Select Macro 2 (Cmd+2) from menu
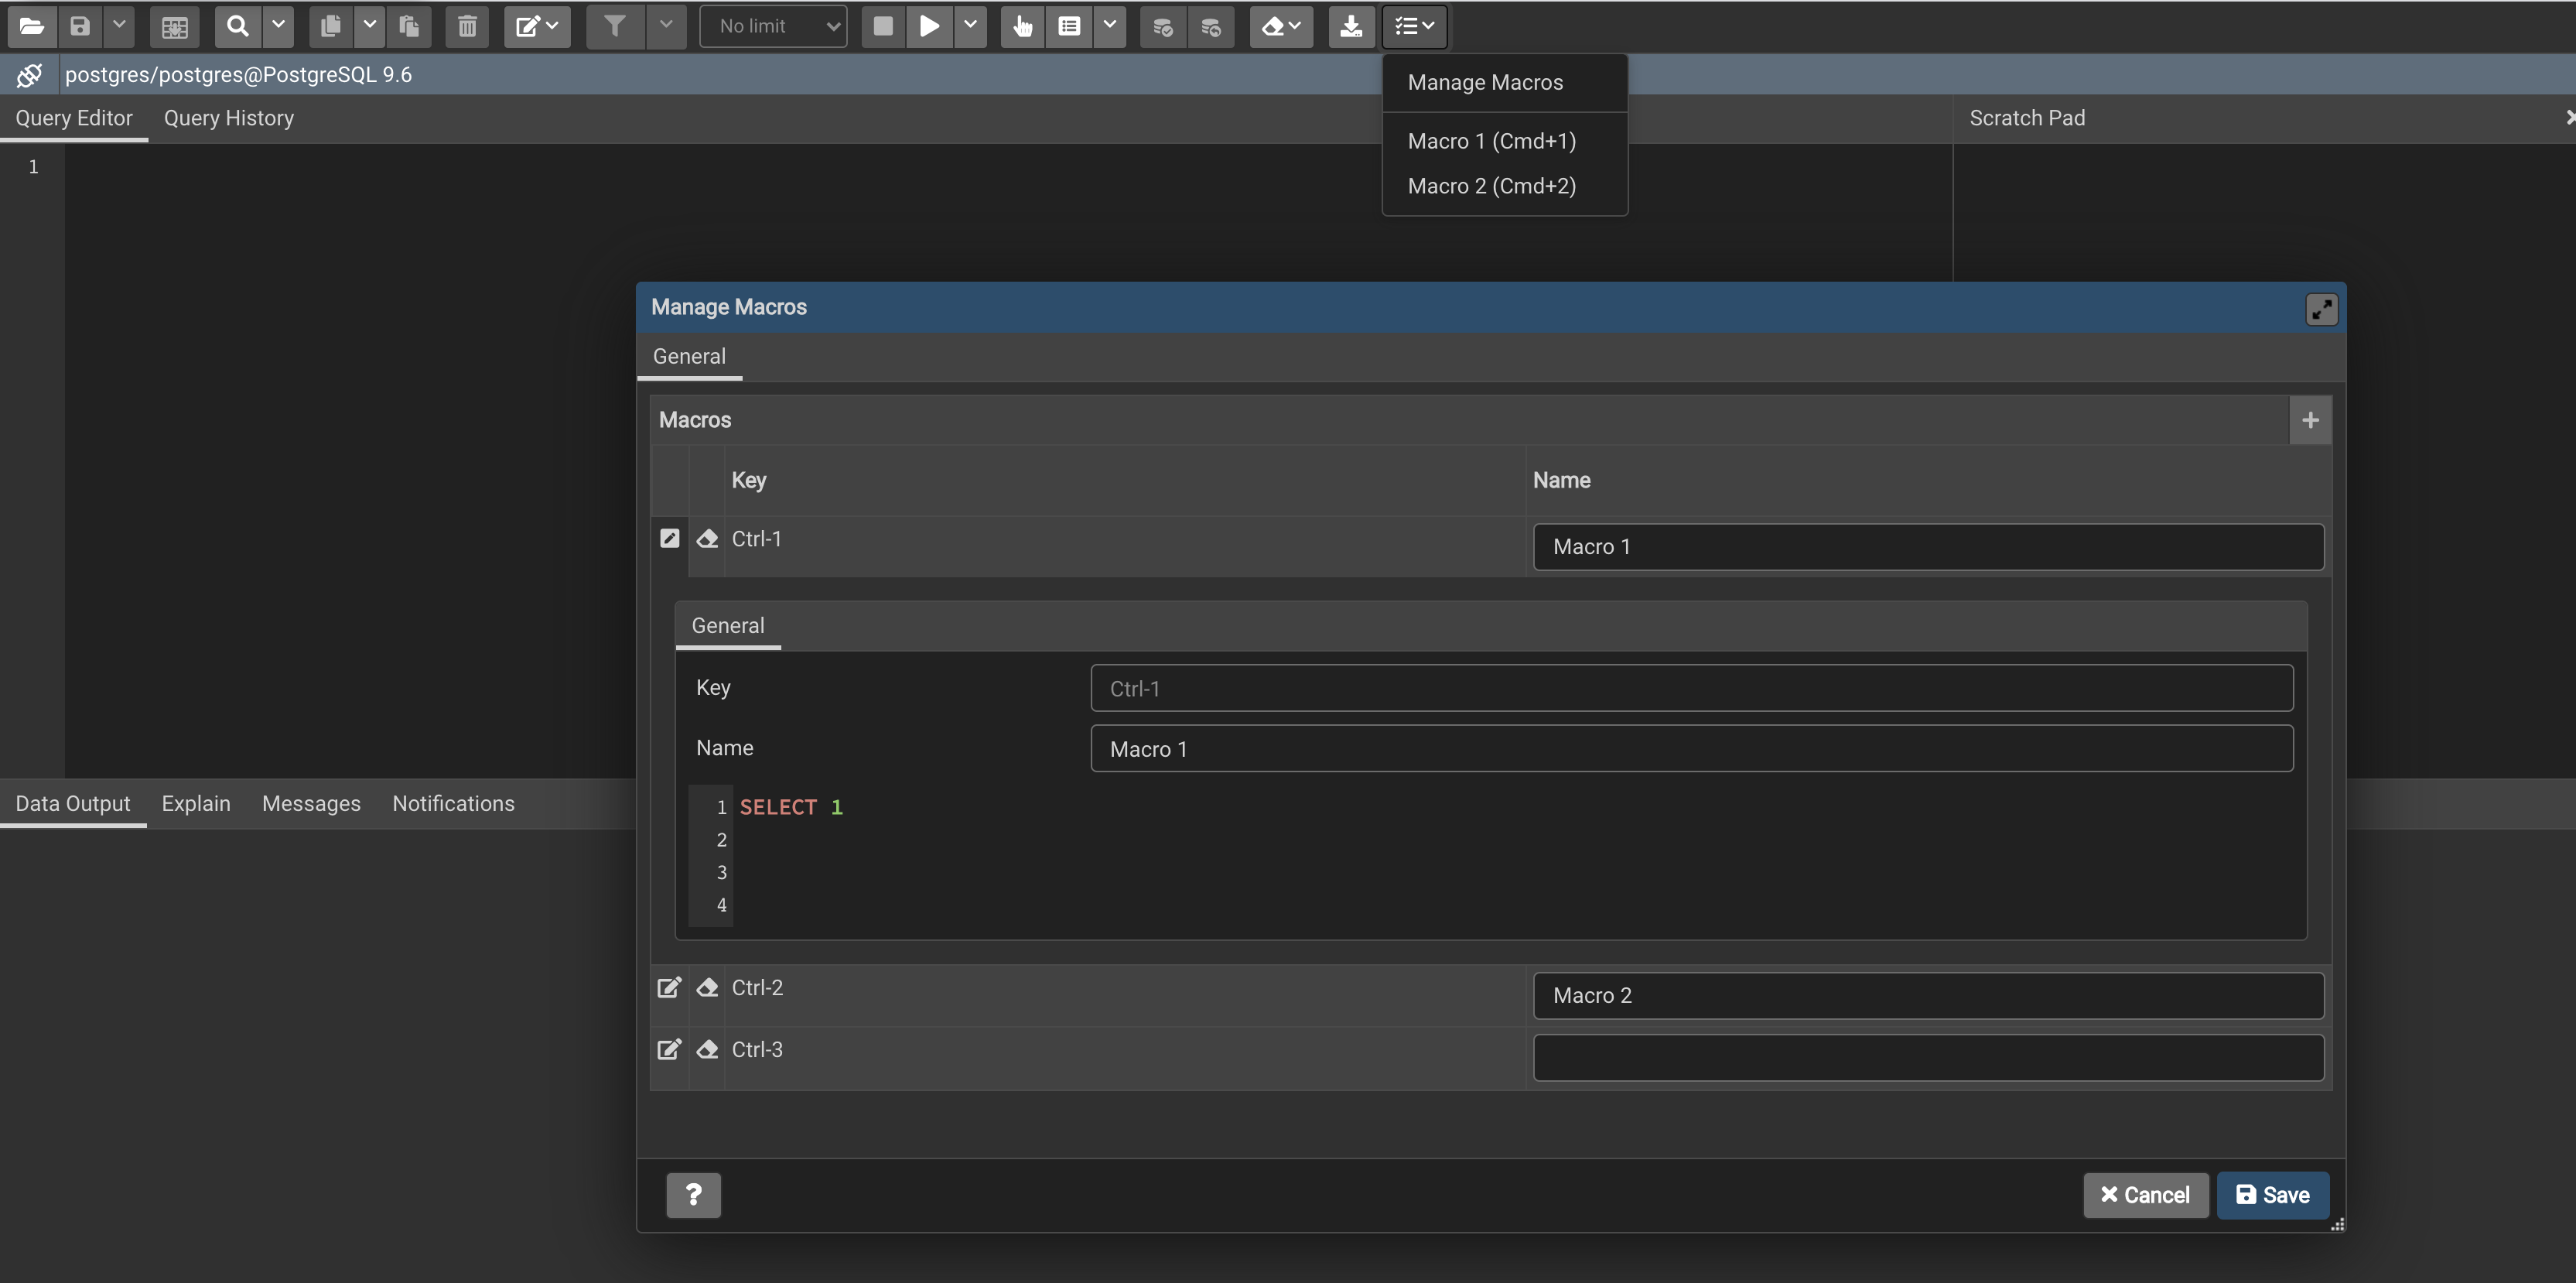Image resolution: width=2576 pixels, height=1283 pixels. click(x=1491, y=186)
